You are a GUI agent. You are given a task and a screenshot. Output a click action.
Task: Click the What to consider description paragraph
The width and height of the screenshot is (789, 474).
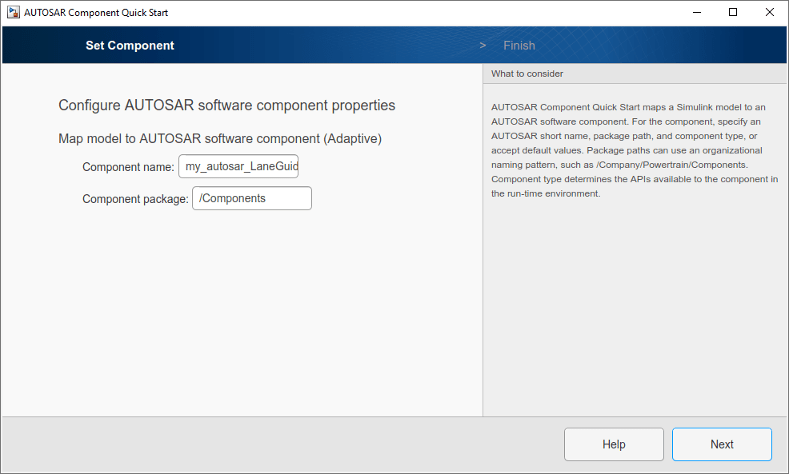pyautogui.click(x=634, y=150)
